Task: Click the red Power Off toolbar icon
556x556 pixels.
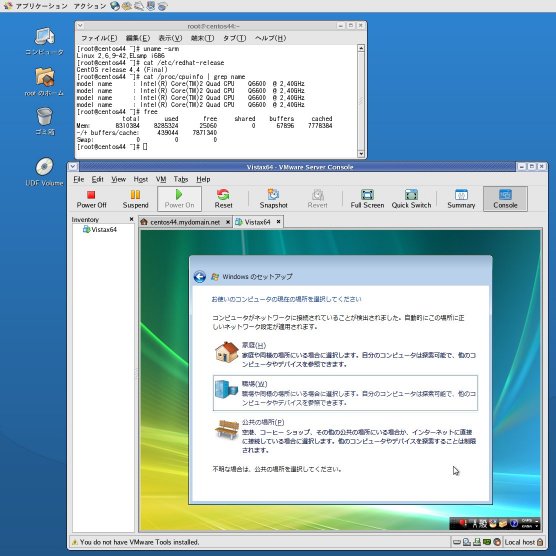Action: pos(91,199)
